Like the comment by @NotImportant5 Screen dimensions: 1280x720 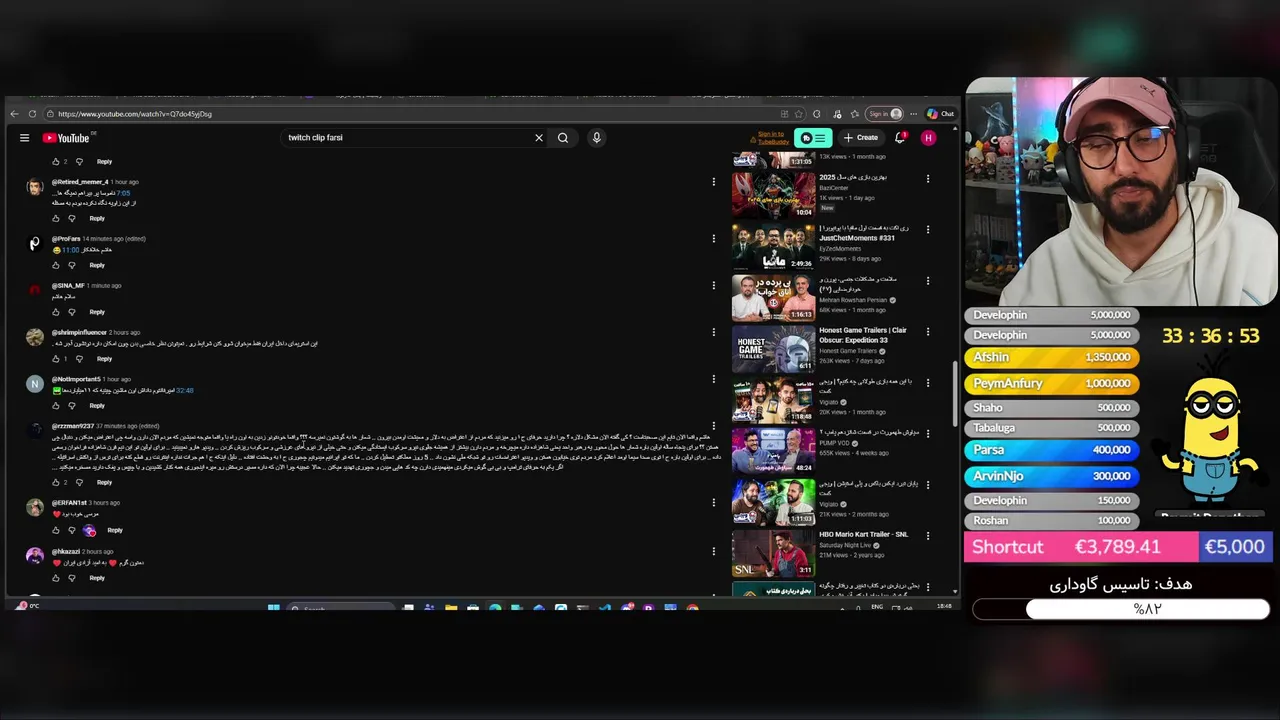point(56,406)
